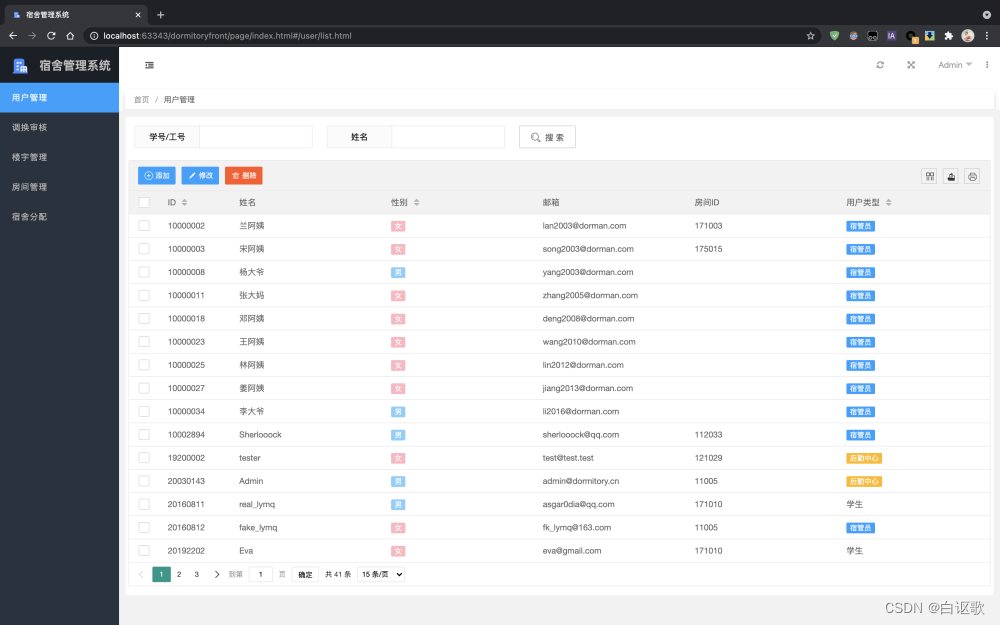The width and height of the screenshot is (1000, 625).
Task: Open the Admin account dropdown
Action: 952,64
